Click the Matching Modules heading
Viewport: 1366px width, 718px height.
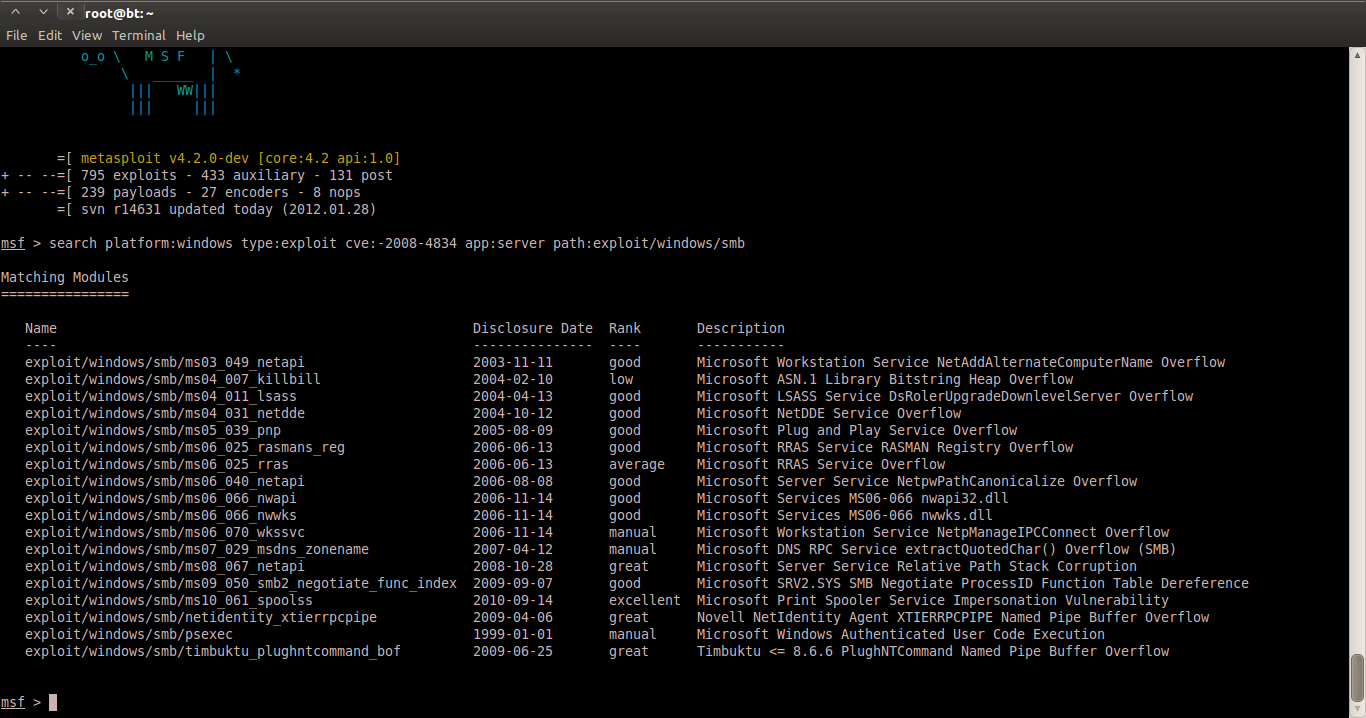[65, 277]
